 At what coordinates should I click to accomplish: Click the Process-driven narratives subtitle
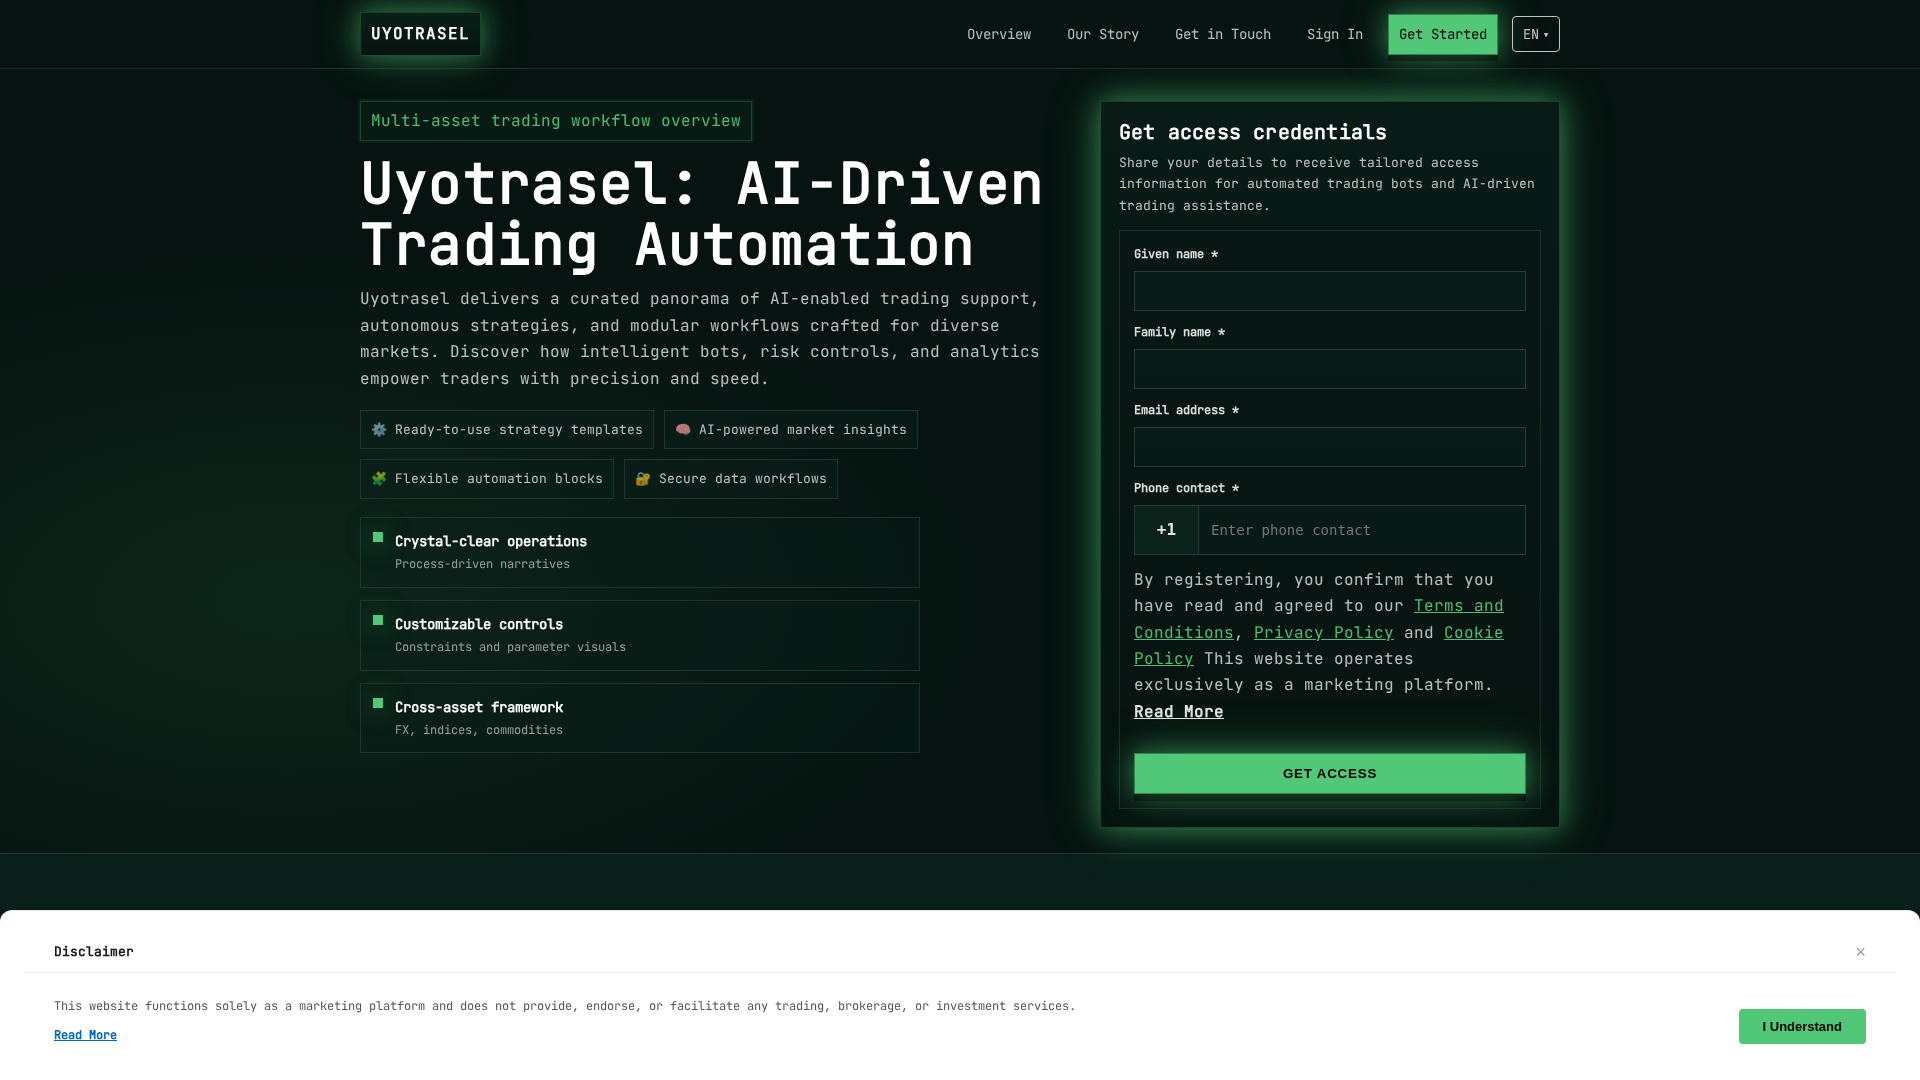(x=482, y=564)
